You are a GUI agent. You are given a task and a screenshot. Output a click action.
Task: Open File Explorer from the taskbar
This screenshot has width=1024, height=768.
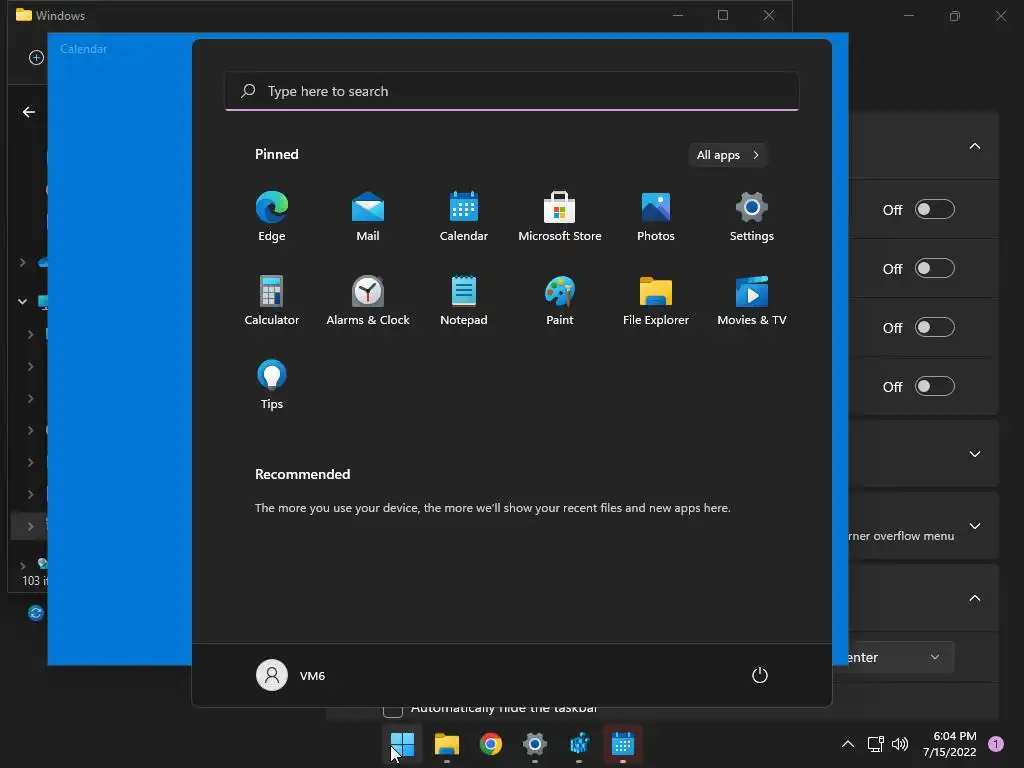[447, 744]
